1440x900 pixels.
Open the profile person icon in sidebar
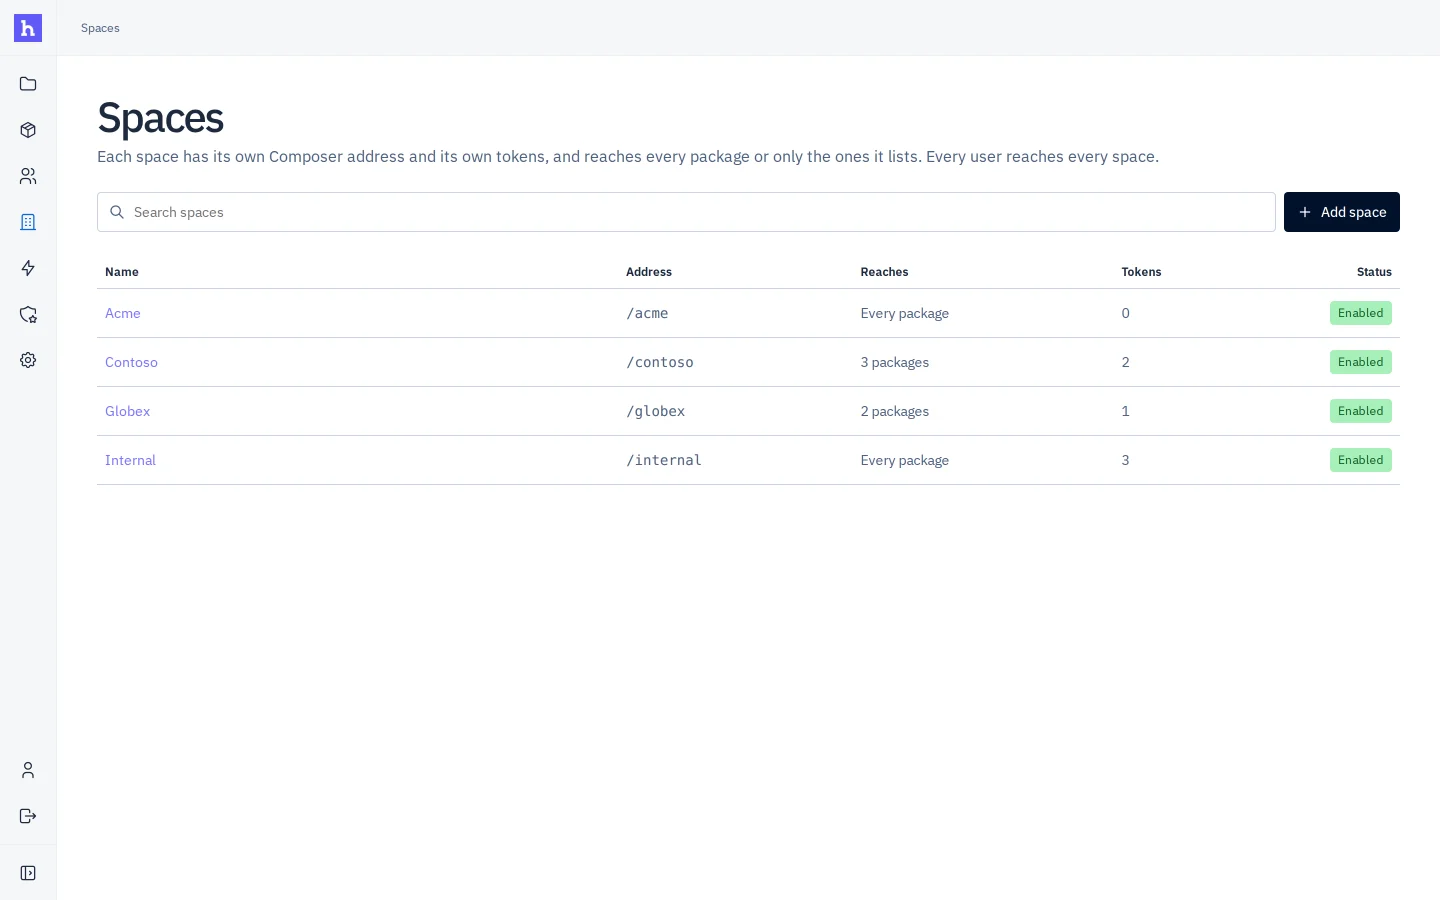[28, 770]
